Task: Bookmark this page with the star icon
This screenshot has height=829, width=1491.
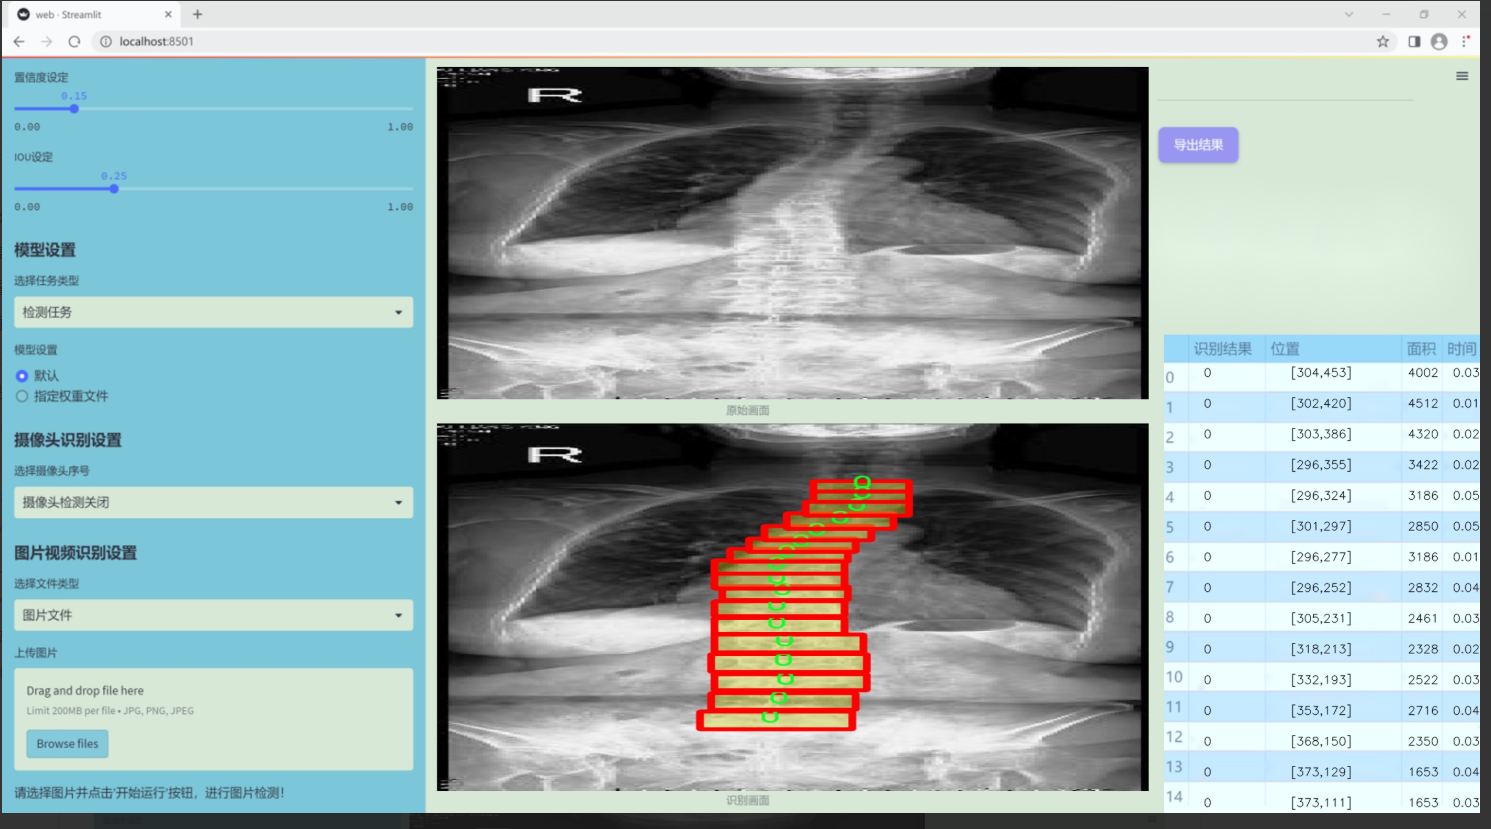Action: [x=1383, y=41]
